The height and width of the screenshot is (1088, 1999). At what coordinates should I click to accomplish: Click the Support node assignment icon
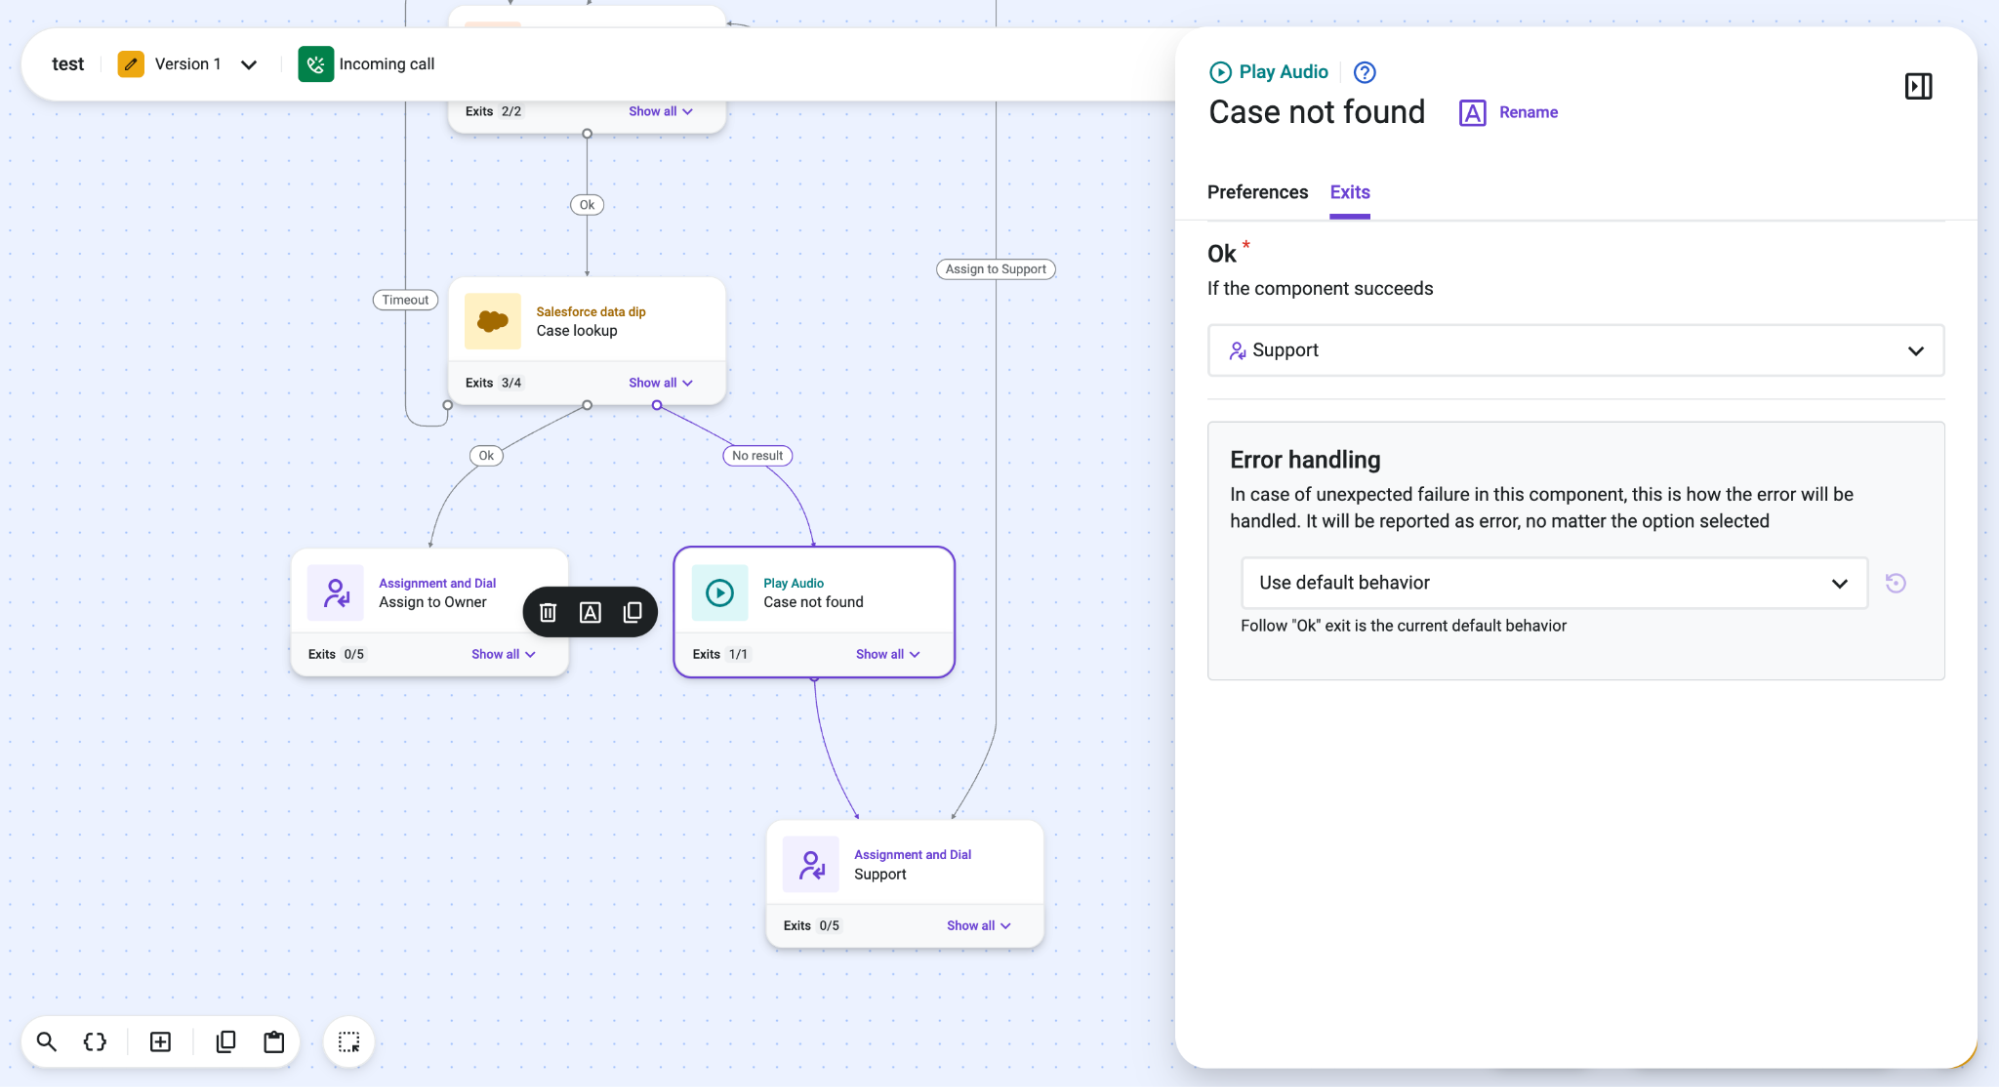[x=811, y=865]
